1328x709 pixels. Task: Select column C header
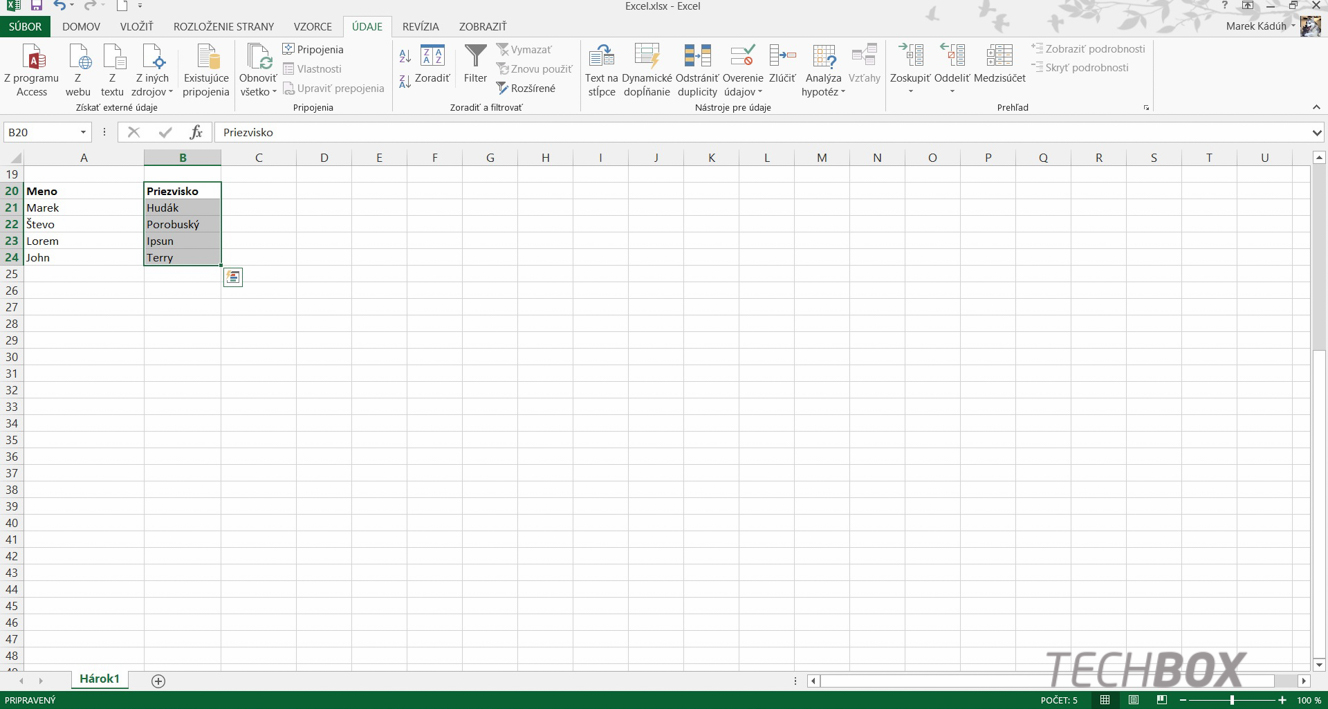[259, 157]
